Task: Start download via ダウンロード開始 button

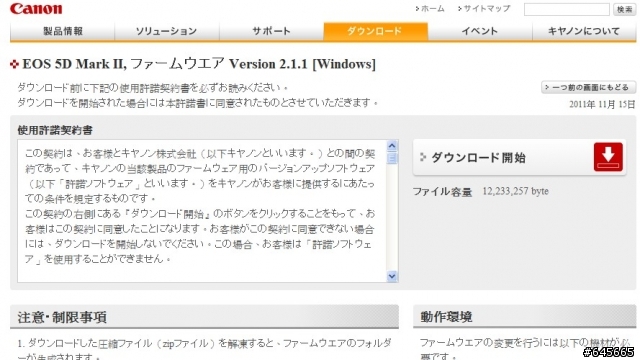Action: pos(519,158)
